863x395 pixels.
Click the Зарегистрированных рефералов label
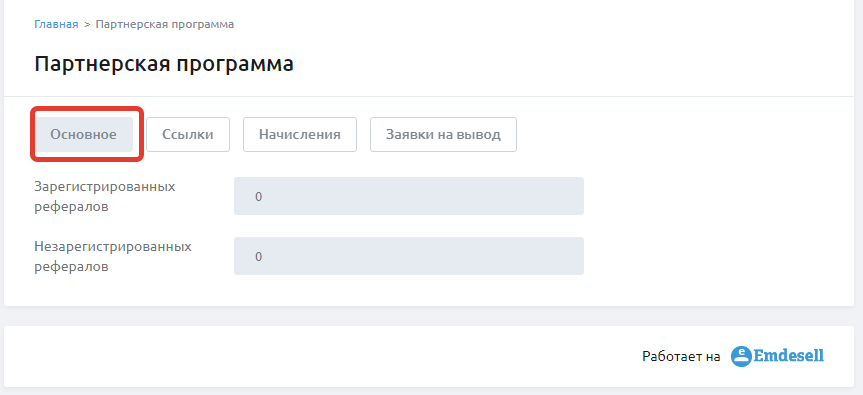(105, 196)
